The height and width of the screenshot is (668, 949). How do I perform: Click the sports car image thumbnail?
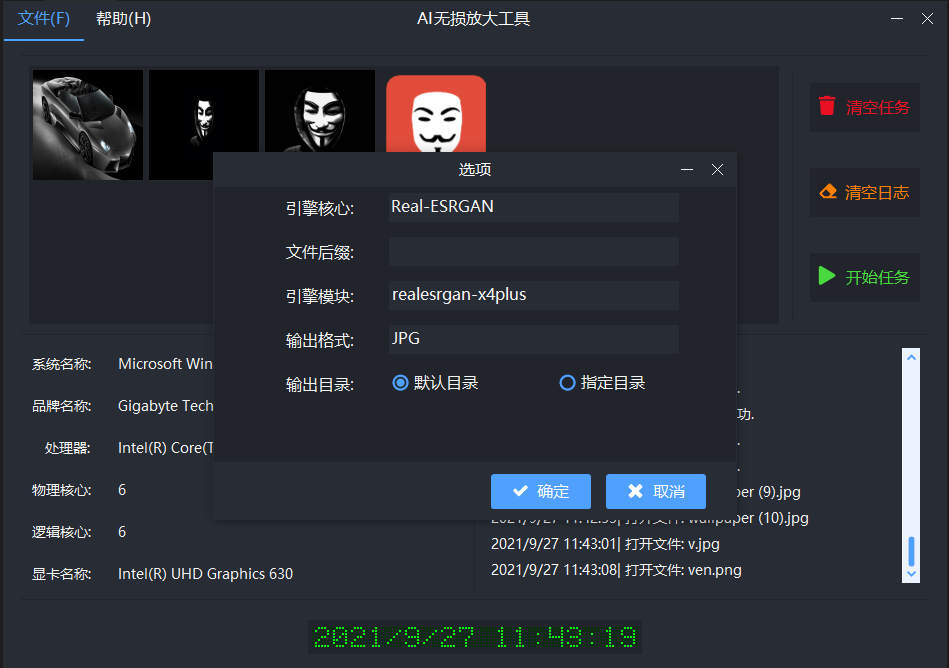click(87, 124)
